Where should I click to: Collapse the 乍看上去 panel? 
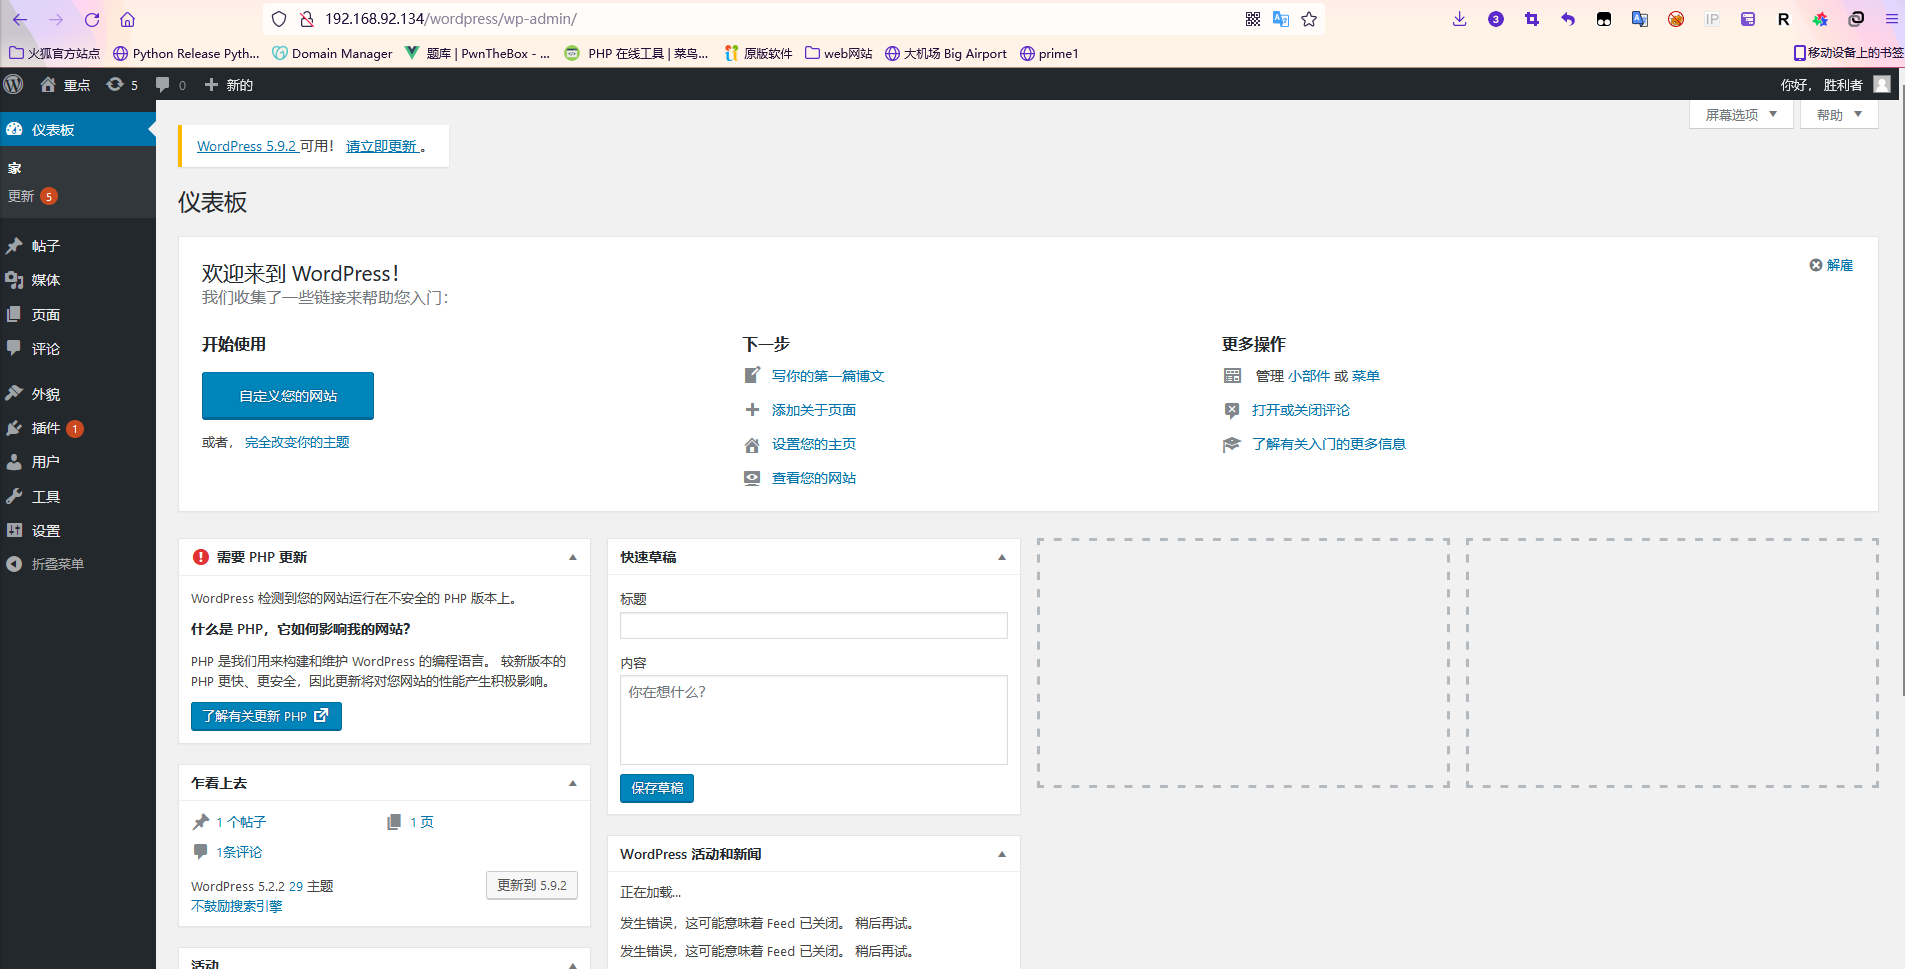pos(573,783)
